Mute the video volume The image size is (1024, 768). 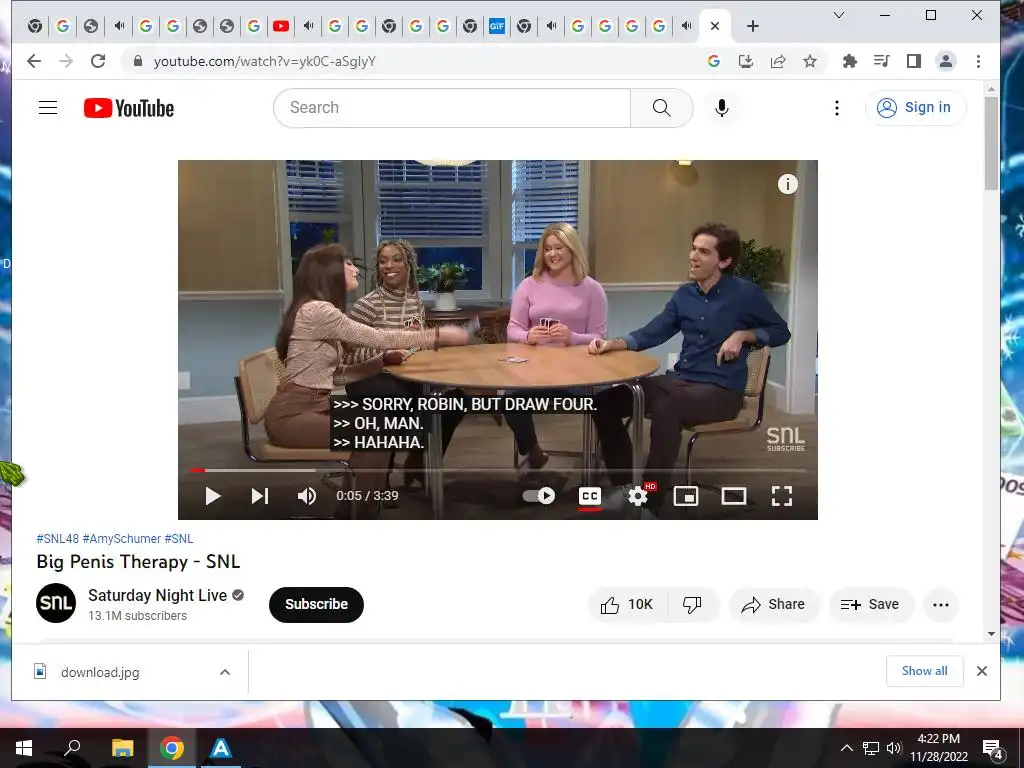pyautogui.click(x=307, y=496)
